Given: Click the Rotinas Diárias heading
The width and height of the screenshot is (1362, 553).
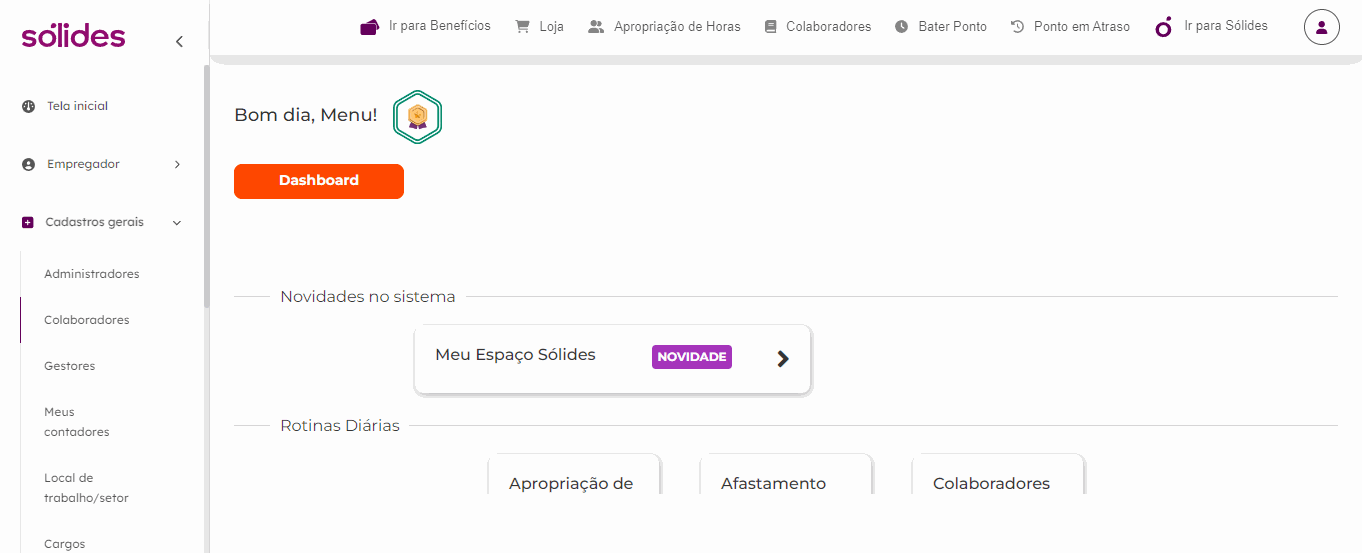Looking at the screenshot, I should click(340, 426).
